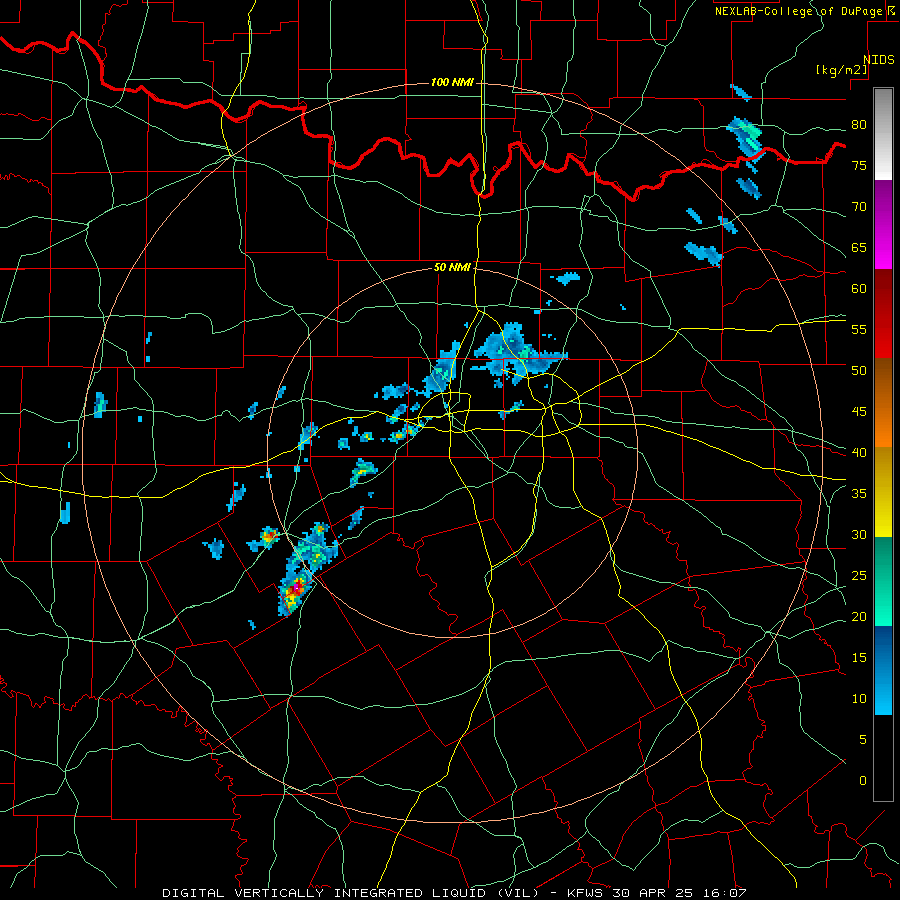Click the magenta core of the strongest storm cell
Image resolution: width=900 pixels, height=900 pixels.
(297, 586)
